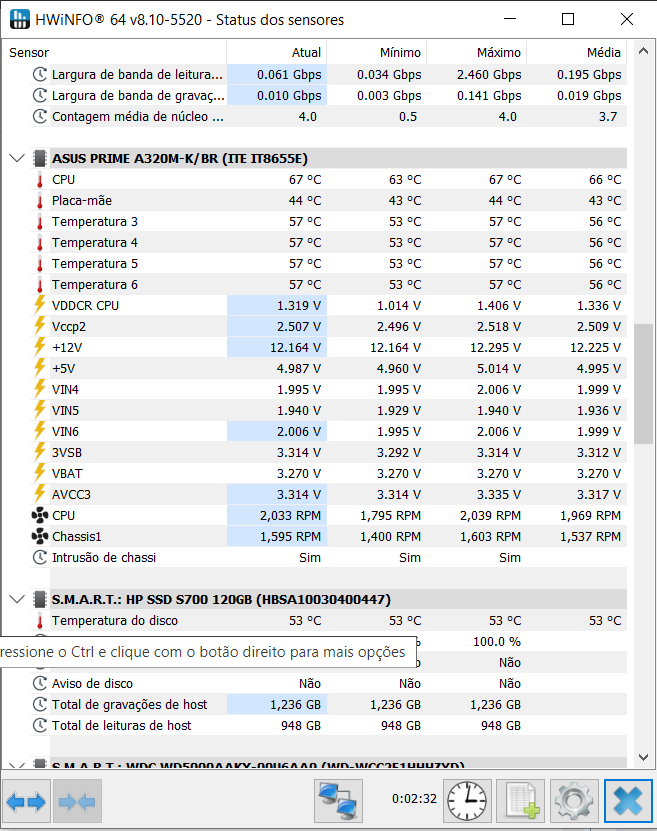This screenshot has width=657, height=831.
Task: Click thermometer icon beside Temperatura 3
Action: click(x=40, y=222)
